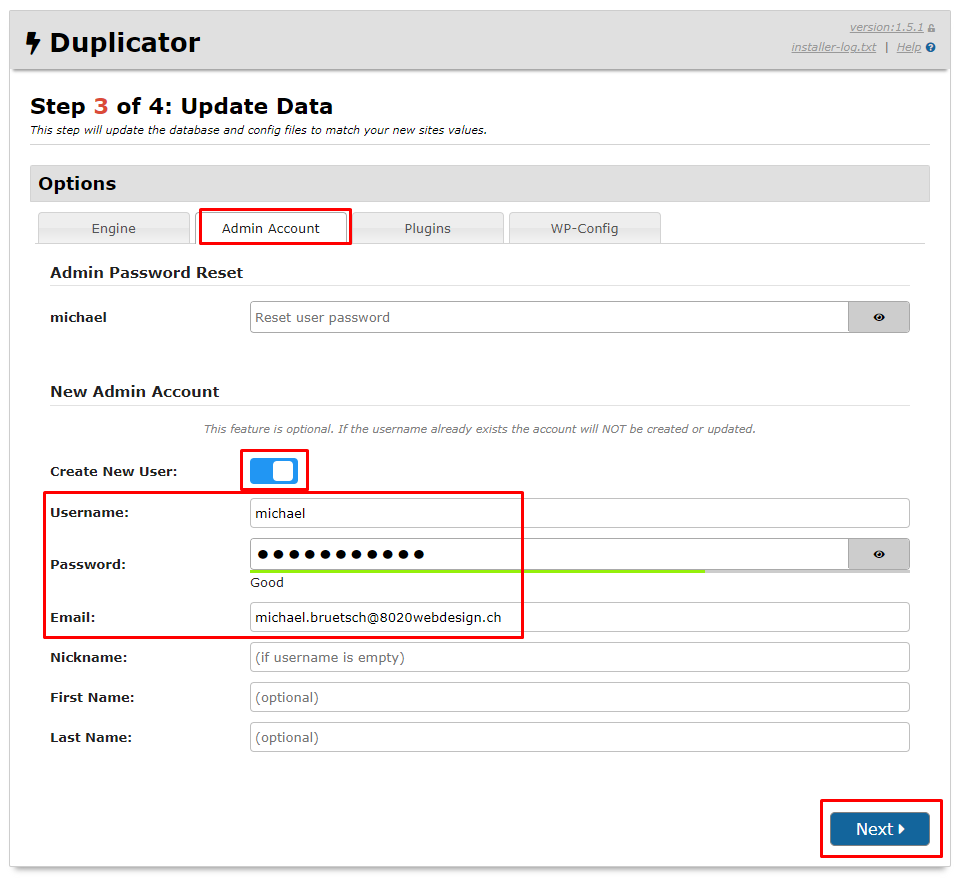
Task: Focus the Last Name input field
Action: tap(579, 737)
